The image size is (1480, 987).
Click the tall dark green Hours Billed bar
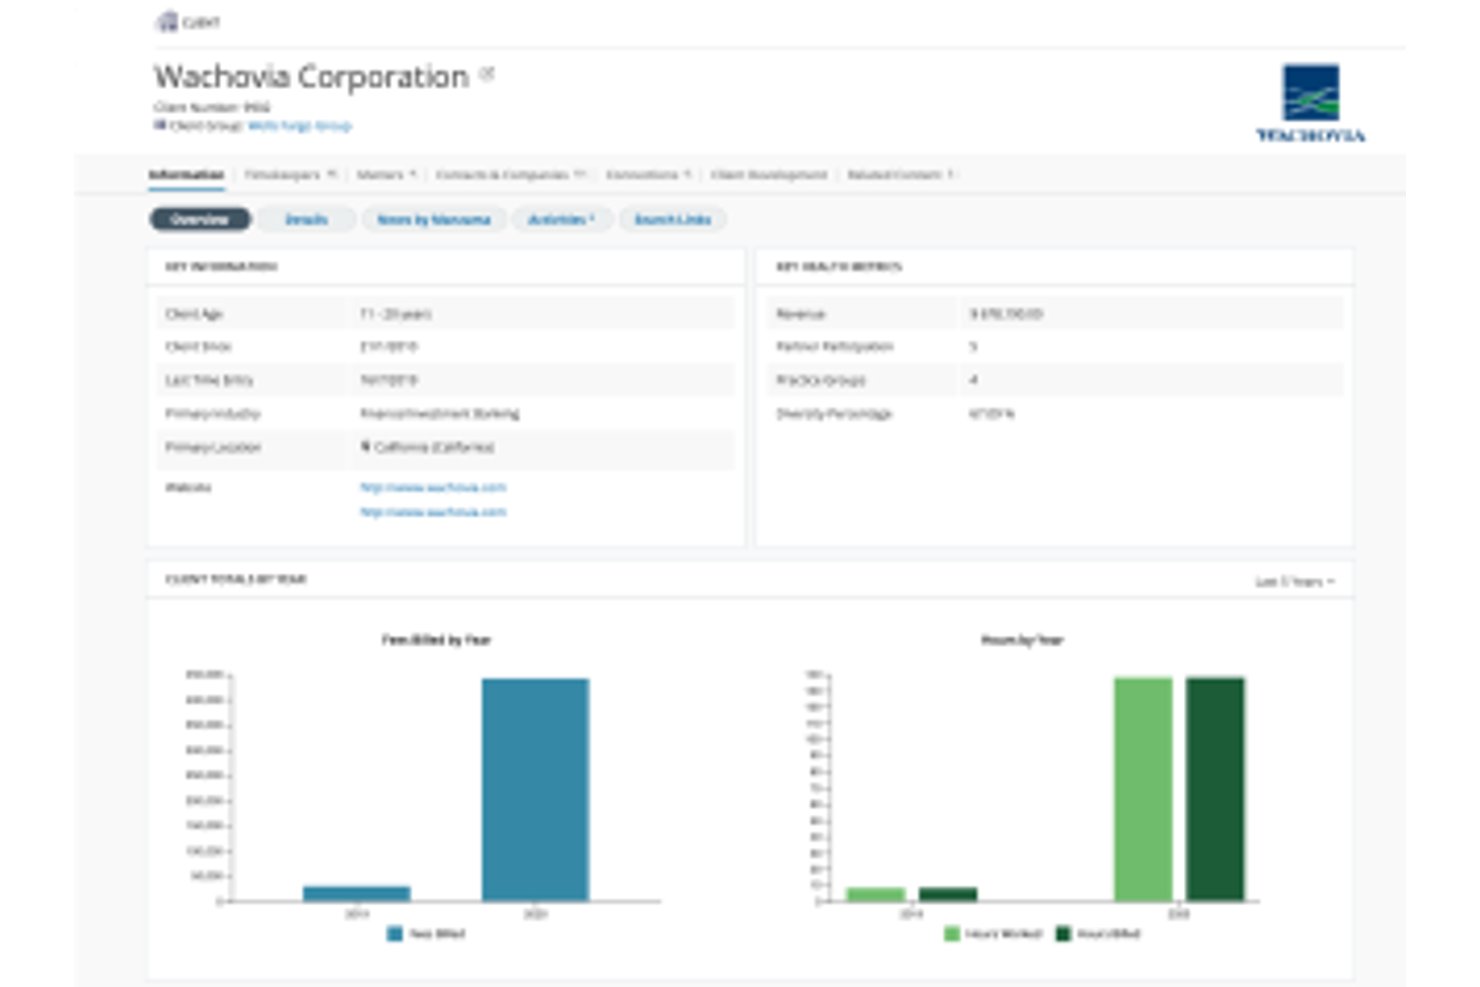(1215, 789)
